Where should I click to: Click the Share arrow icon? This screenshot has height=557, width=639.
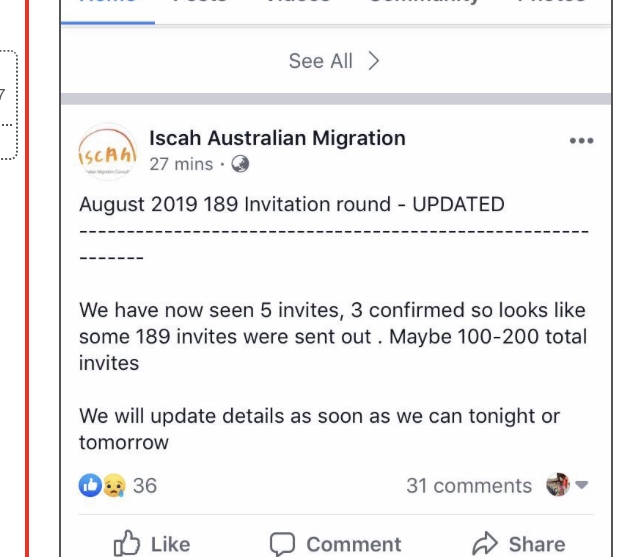pos(485,544)
